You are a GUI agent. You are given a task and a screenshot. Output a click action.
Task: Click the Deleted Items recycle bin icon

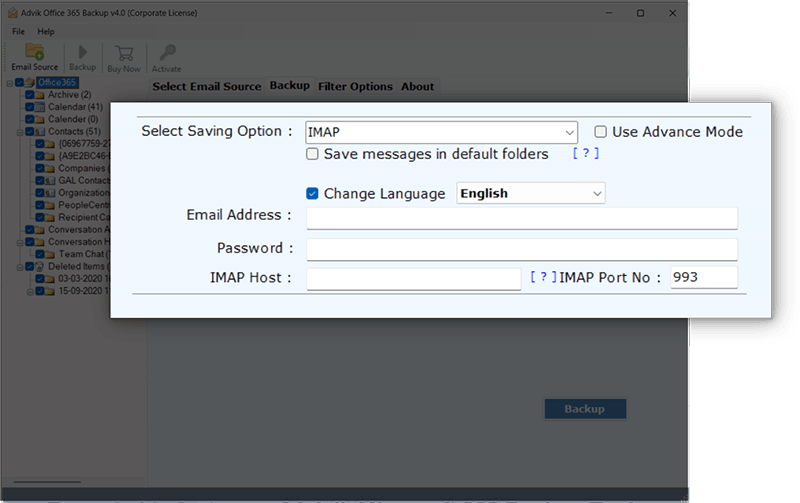click(x=39, y=266)
